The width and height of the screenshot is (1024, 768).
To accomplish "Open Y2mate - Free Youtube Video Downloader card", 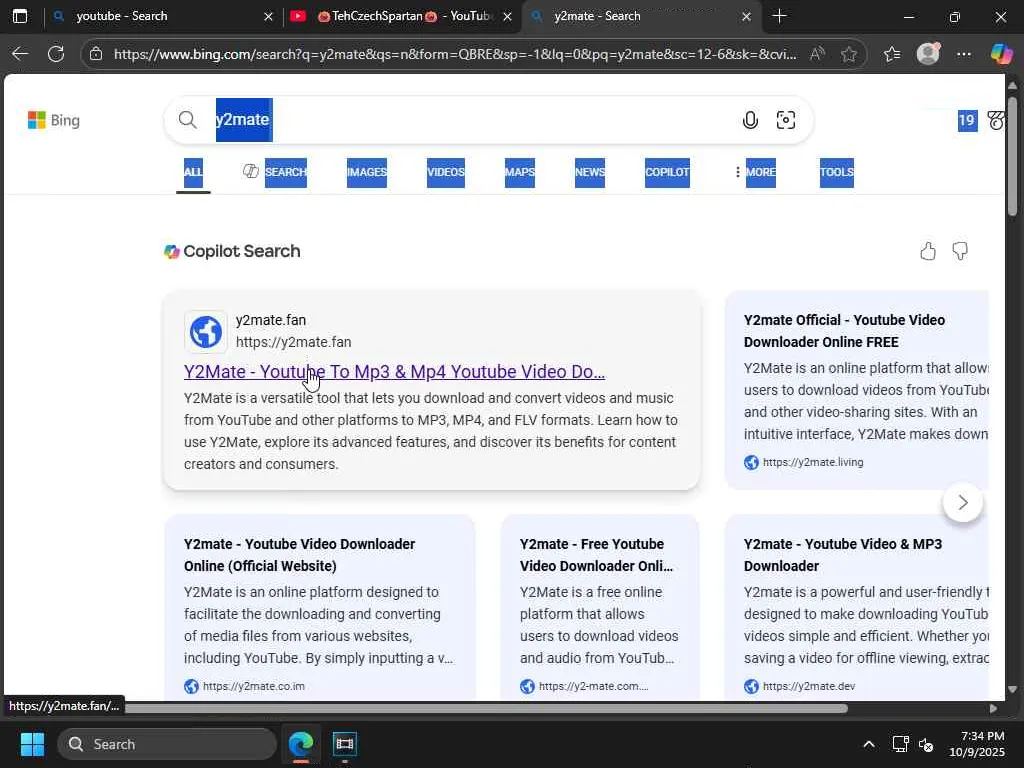I will point(596,555).
